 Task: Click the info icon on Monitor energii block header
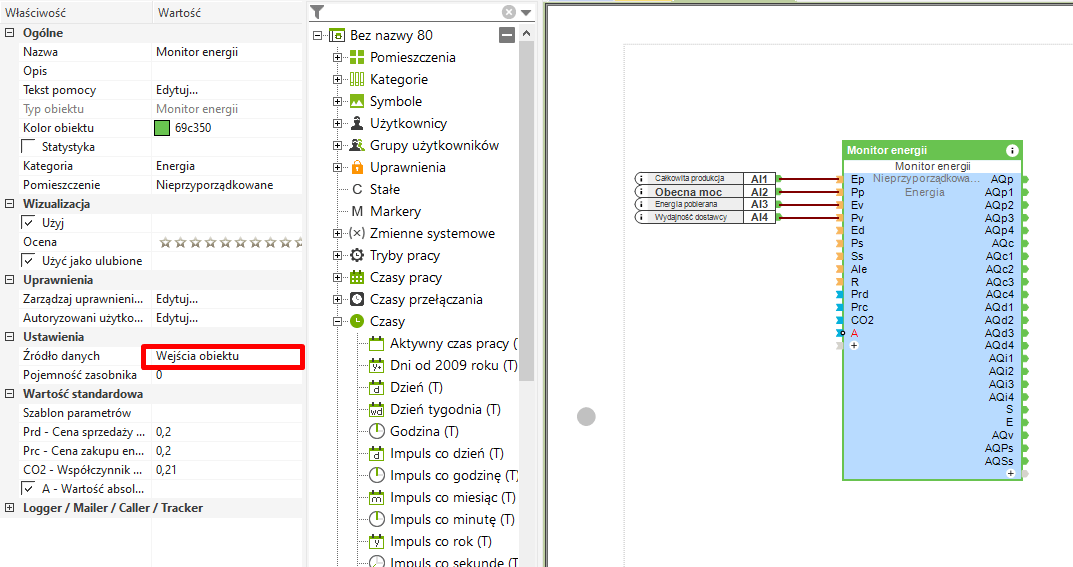point(1012,150)
